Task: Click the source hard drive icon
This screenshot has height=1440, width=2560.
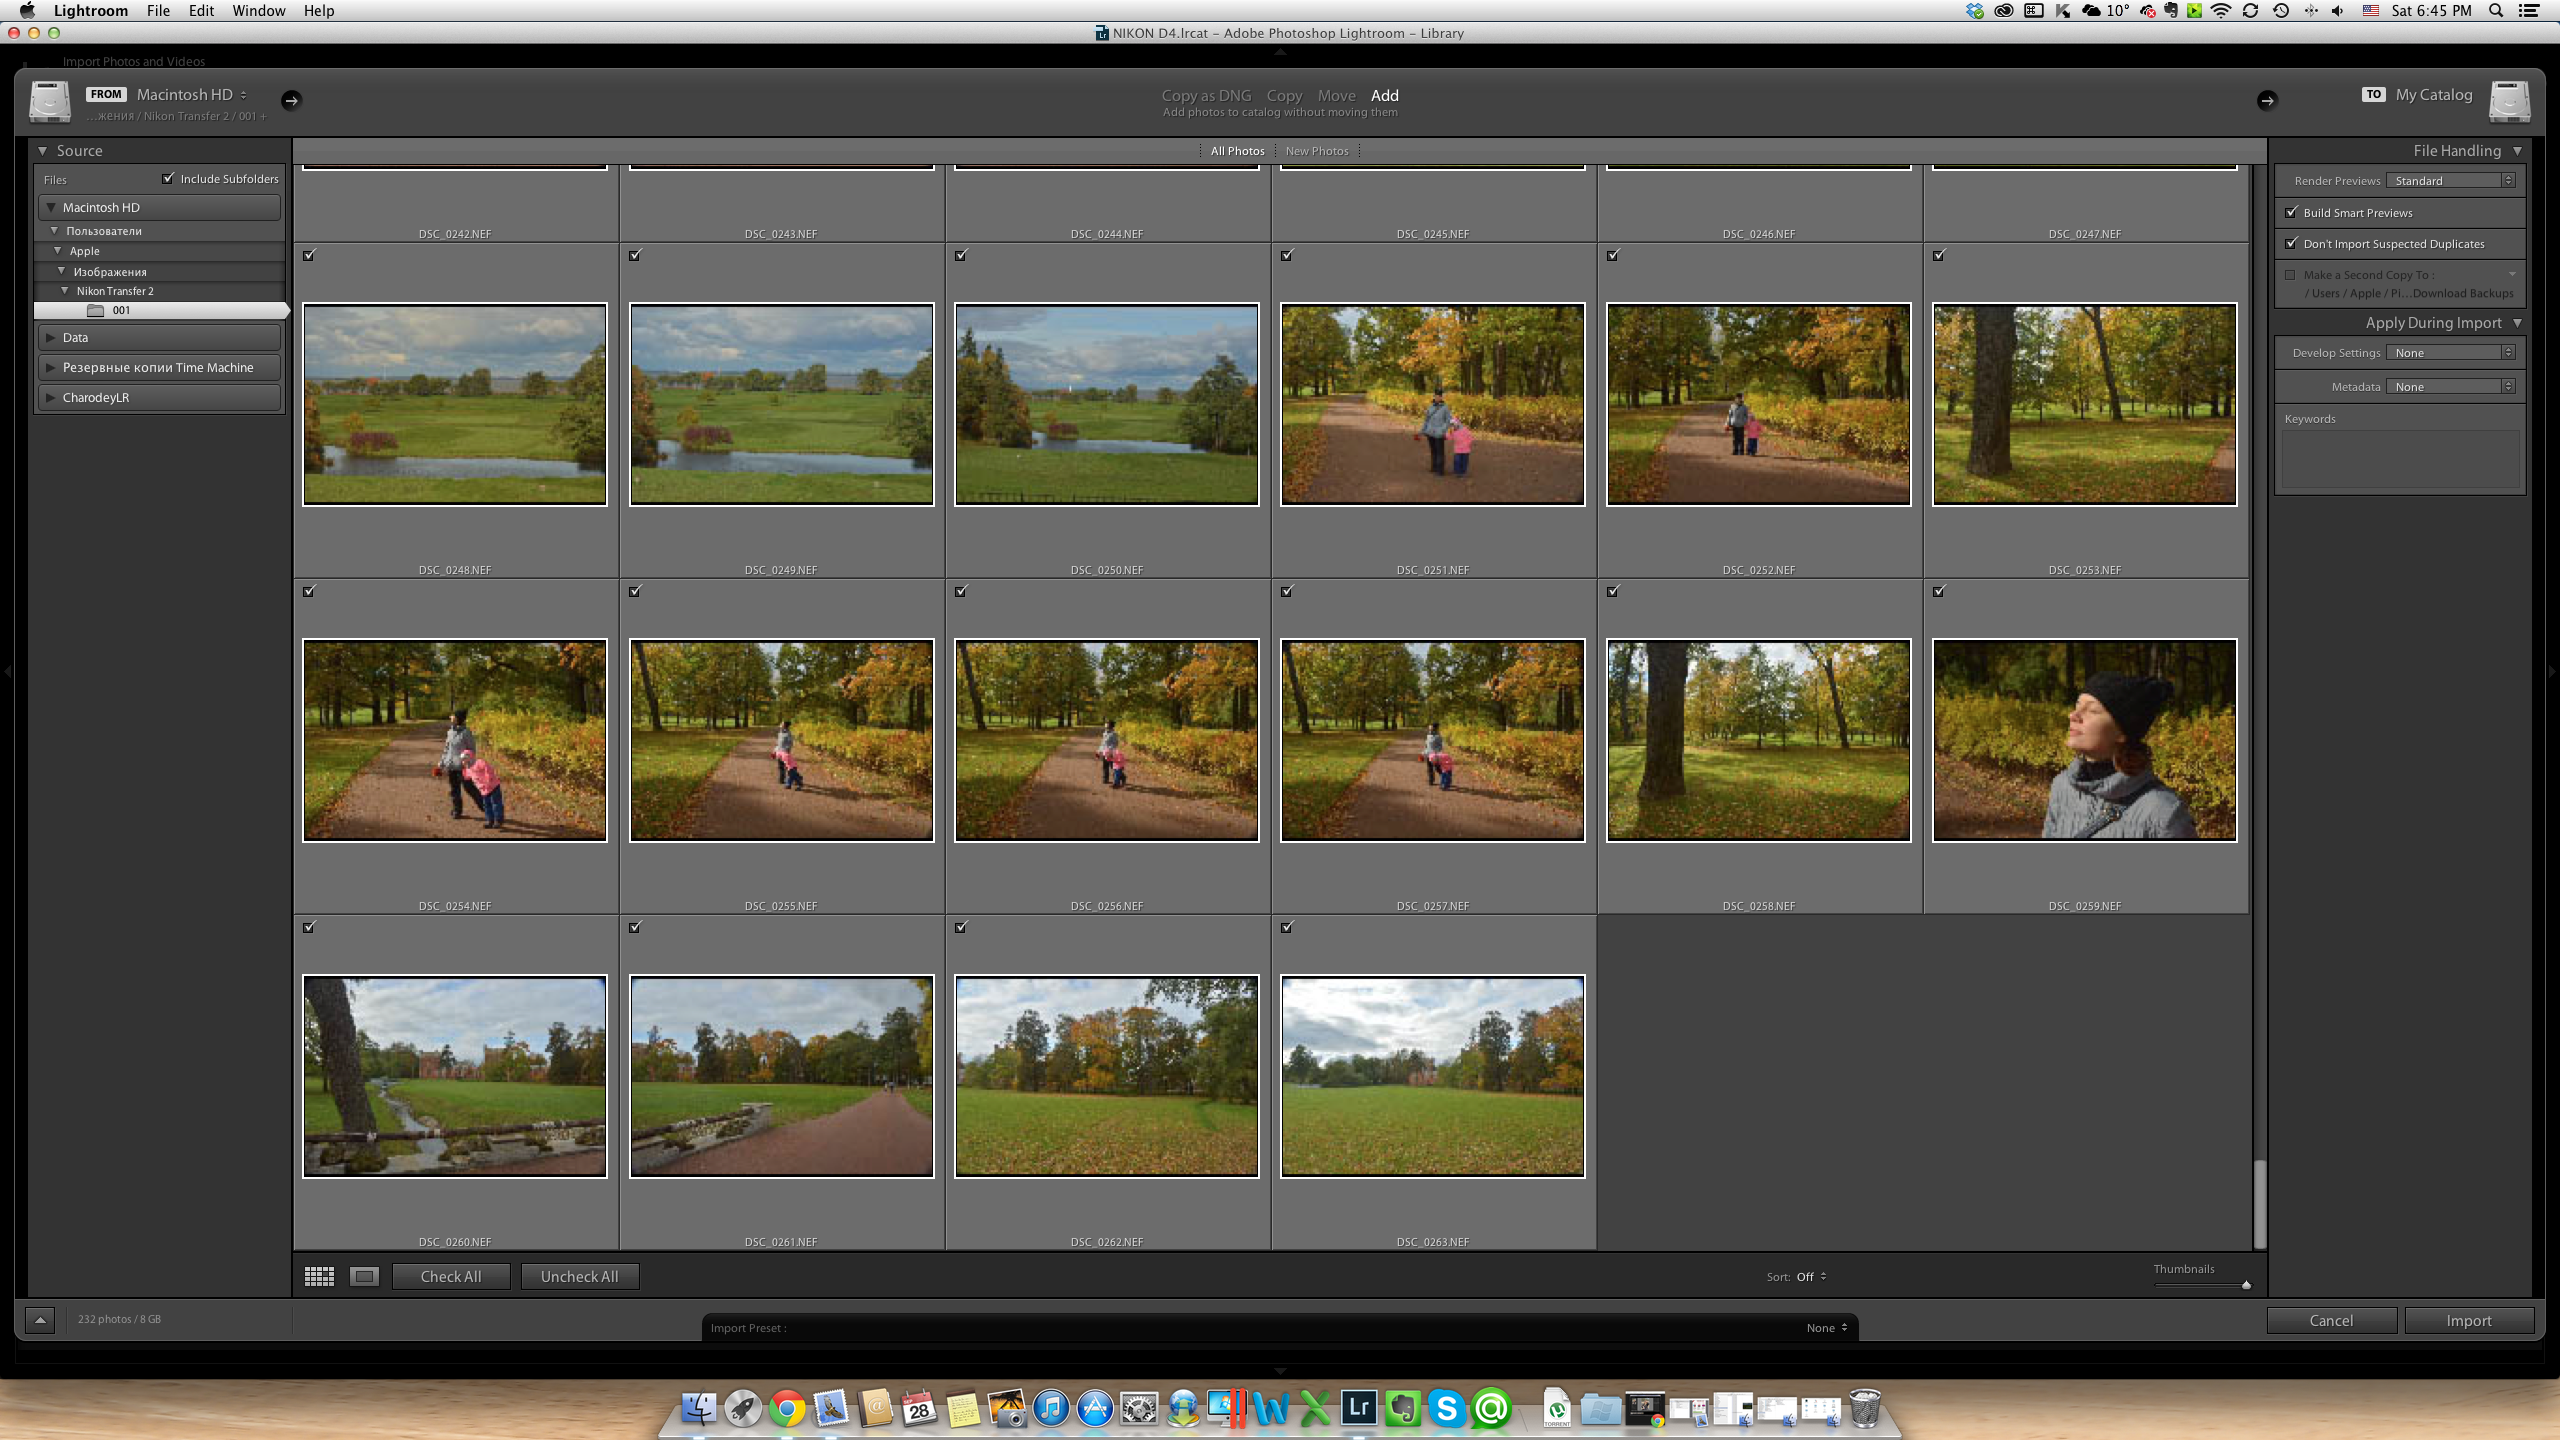Action: pyautogui.click(x=50, y=101)
